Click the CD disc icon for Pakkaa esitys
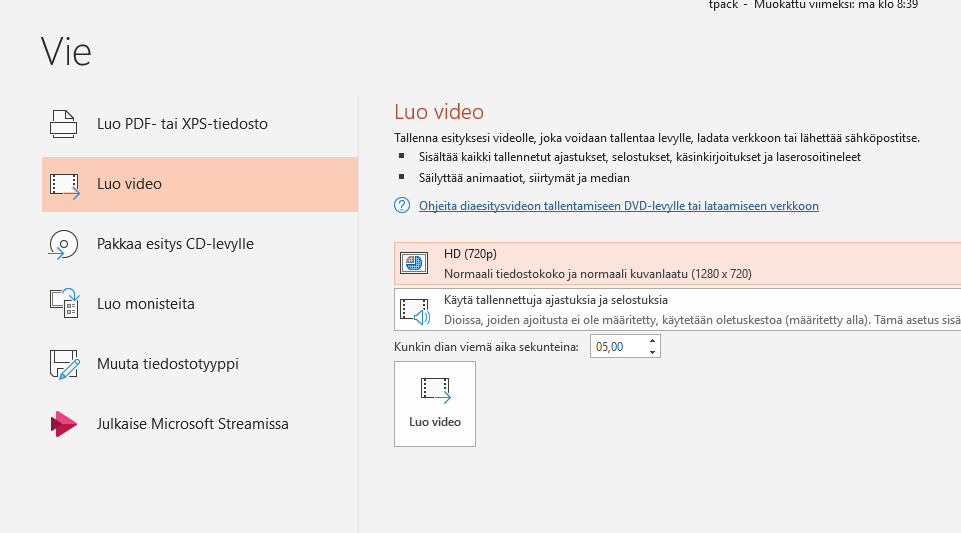This screenshot has width=961, height=533. pyautogui.click(x=64, y=244)
